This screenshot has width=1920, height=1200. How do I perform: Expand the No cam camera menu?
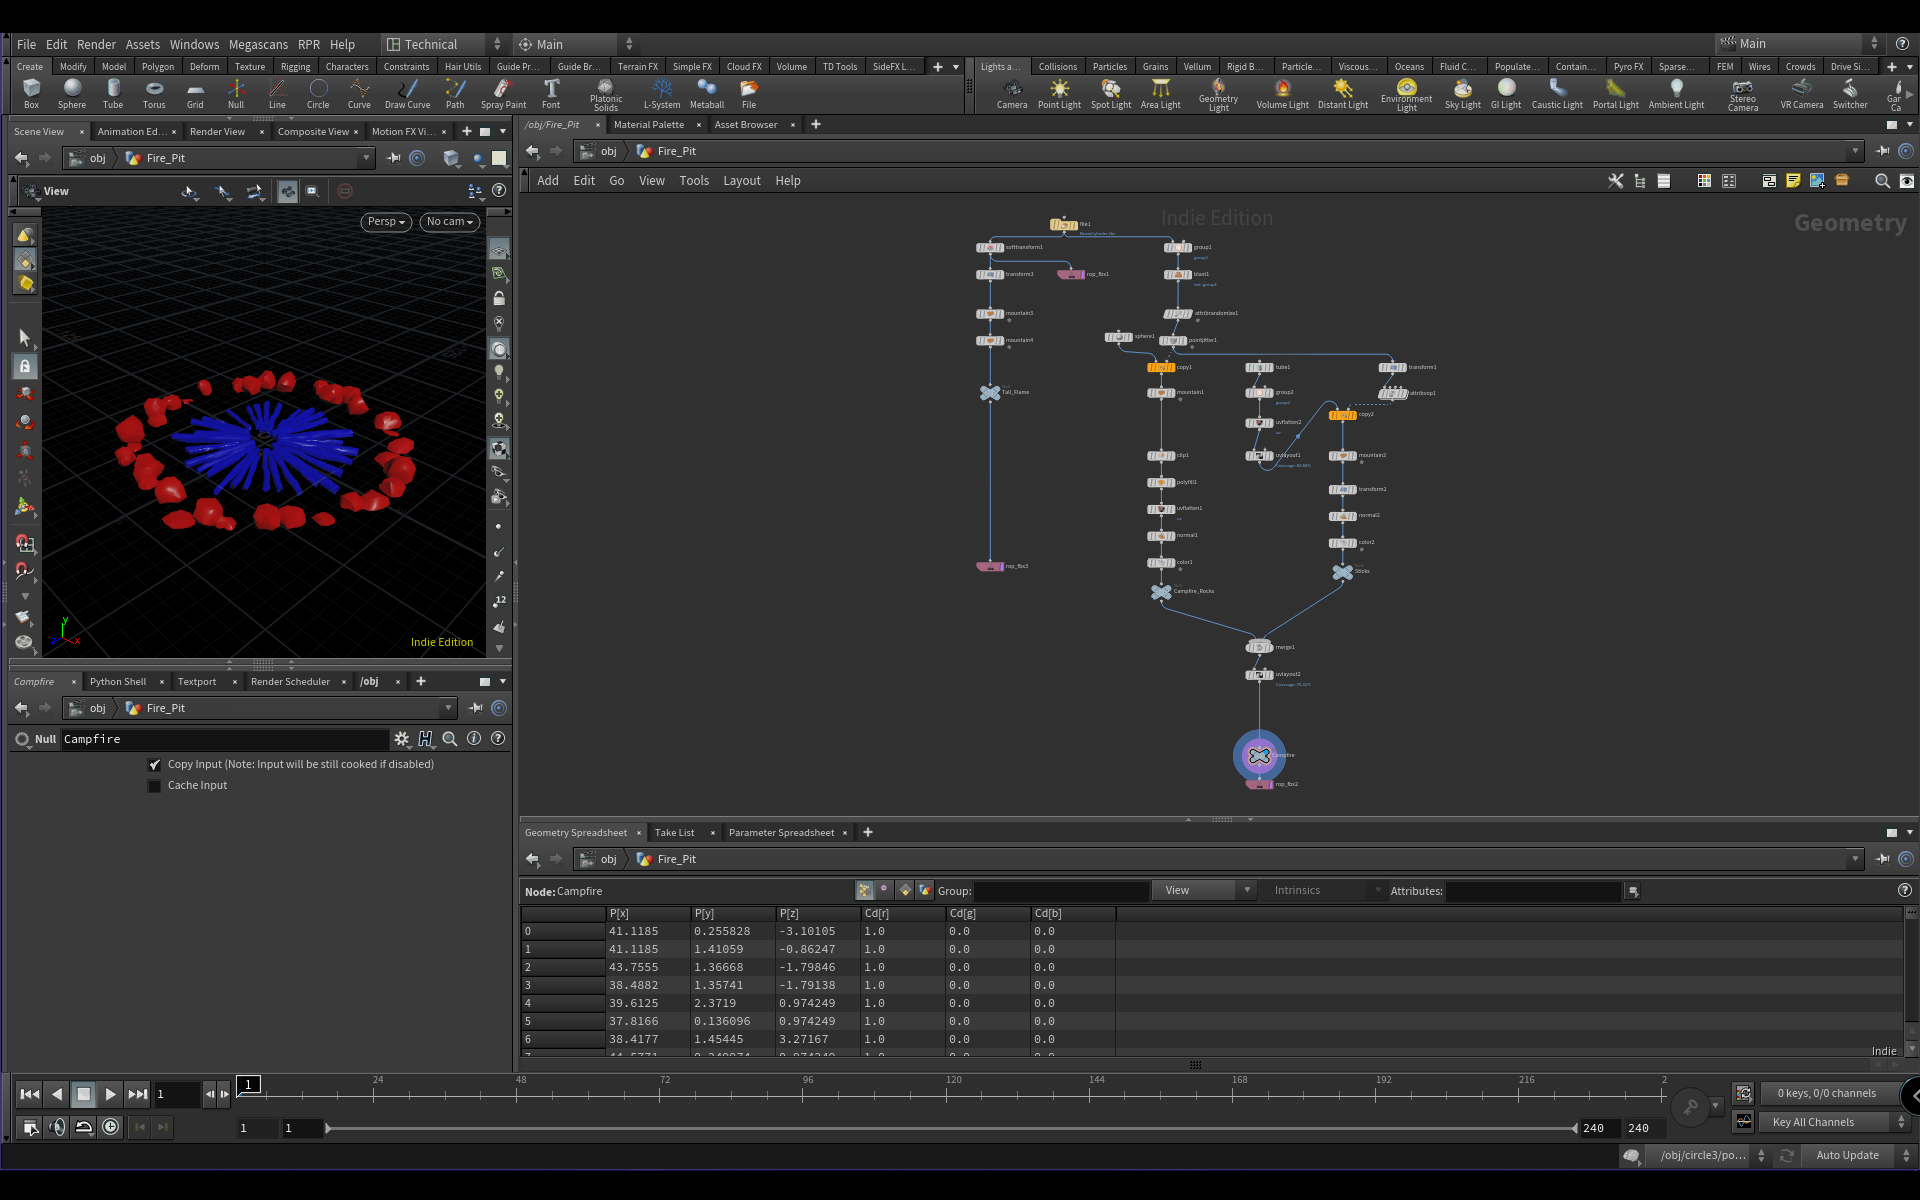(x=449, y=222)
